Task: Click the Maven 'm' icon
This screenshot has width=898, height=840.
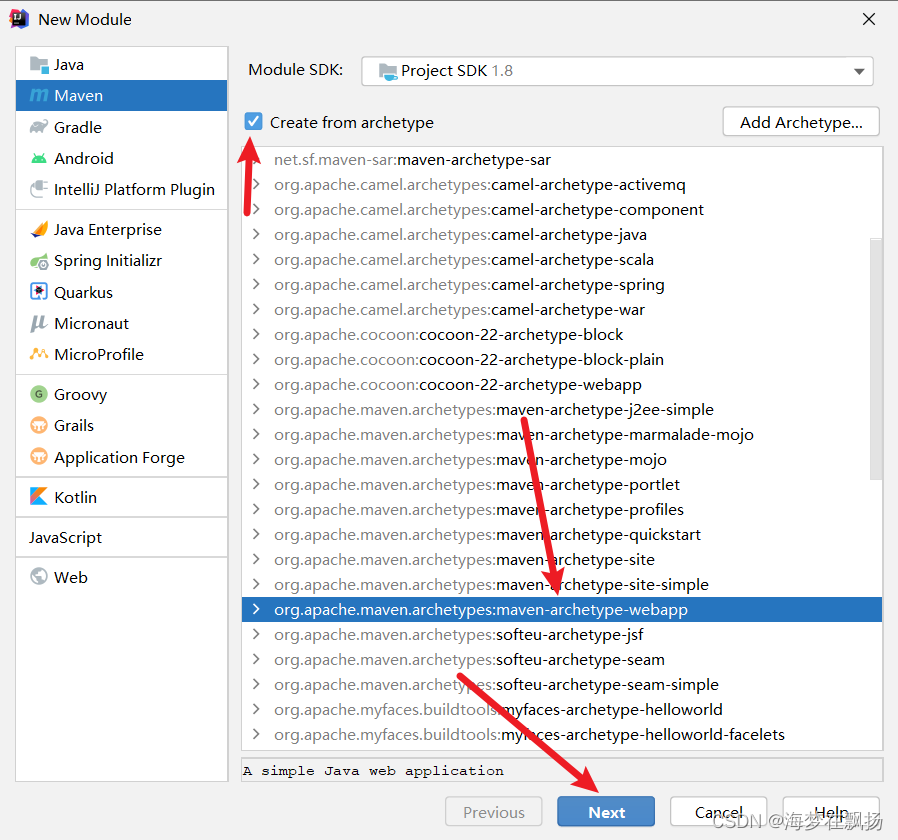Action: (38, 95)
